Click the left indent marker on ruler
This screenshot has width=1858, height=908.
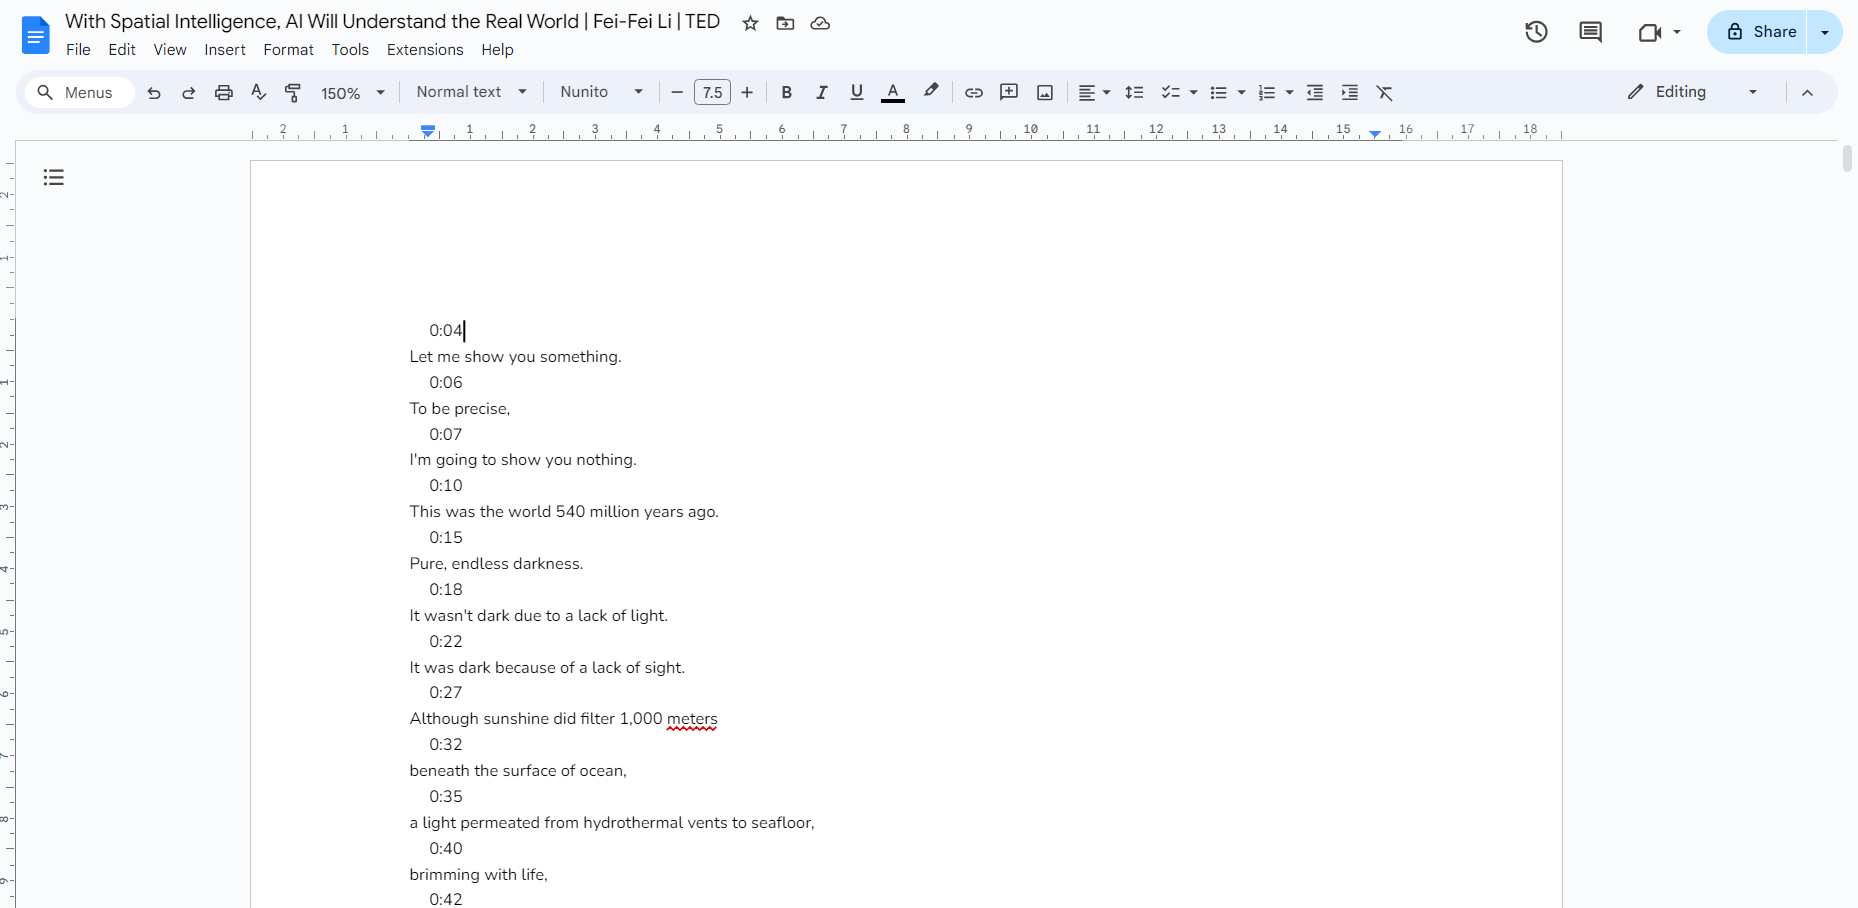428,131
